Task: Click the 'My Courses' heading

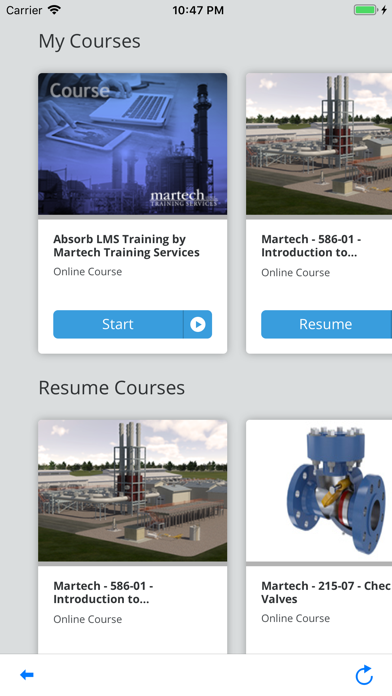Action: pos(89,42)
